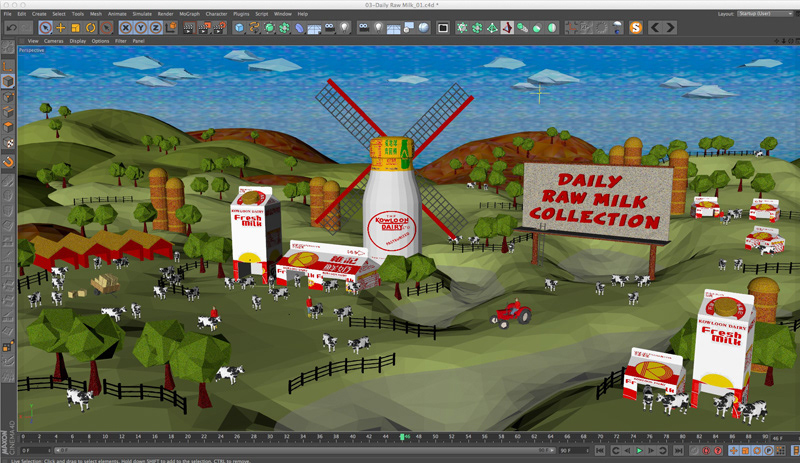800x463 pixels.
Task: Open the Character menu
Action: 216,14
